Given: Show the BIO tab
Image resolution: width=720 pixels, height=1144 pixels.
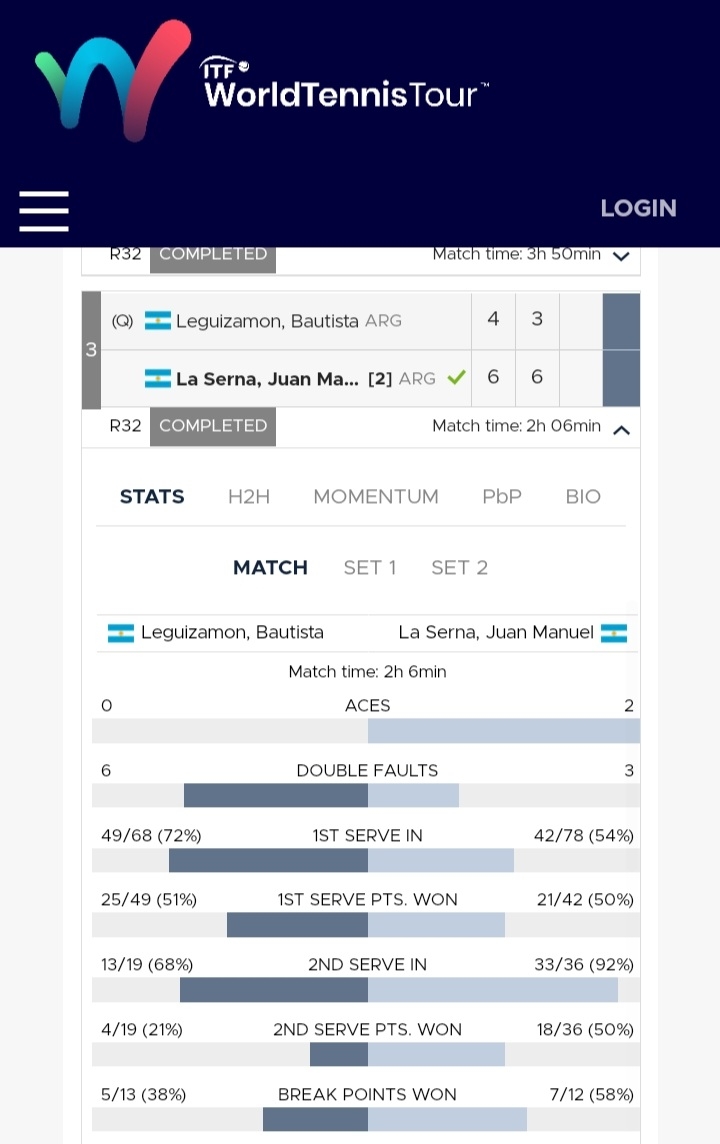Looking at the screenshot, I should pos(583,497).
